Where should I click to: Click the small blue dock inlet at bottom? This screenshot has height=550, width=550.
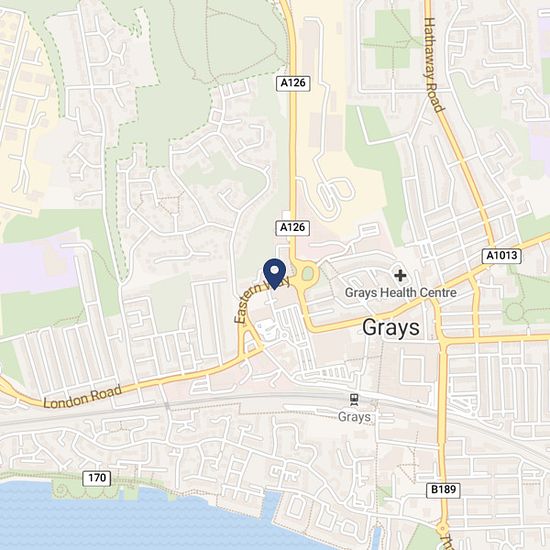pyautogui.click(x=376, y=541)
